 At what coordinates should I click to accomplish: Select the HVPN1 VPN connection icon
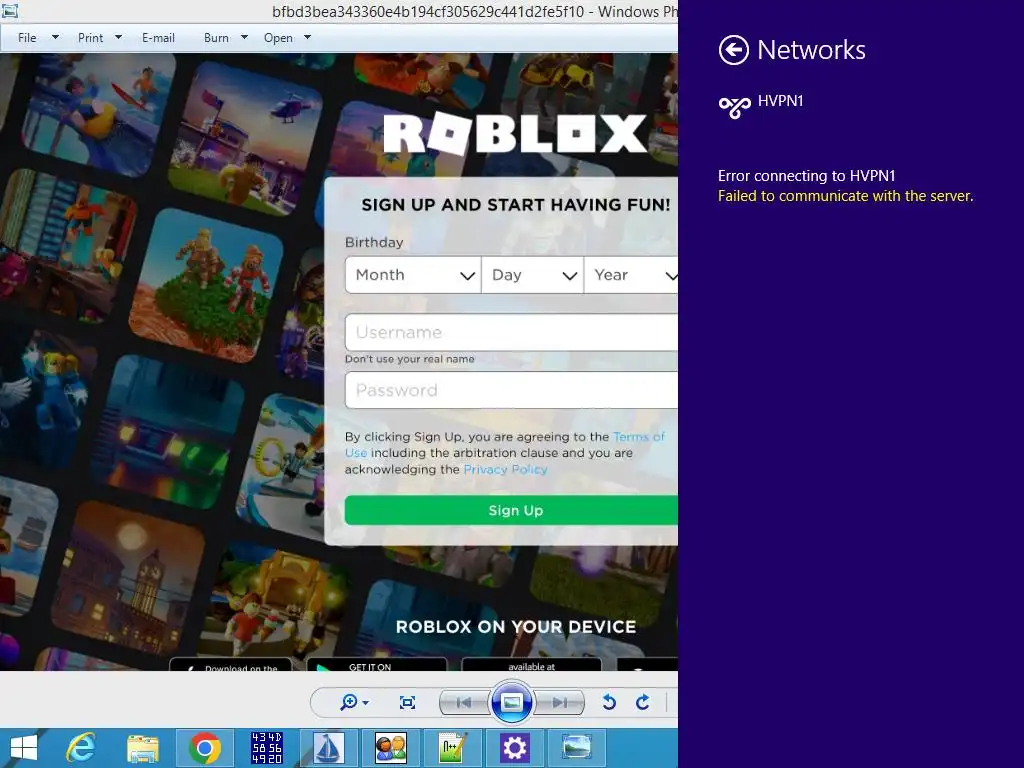(x=735, y=106)
